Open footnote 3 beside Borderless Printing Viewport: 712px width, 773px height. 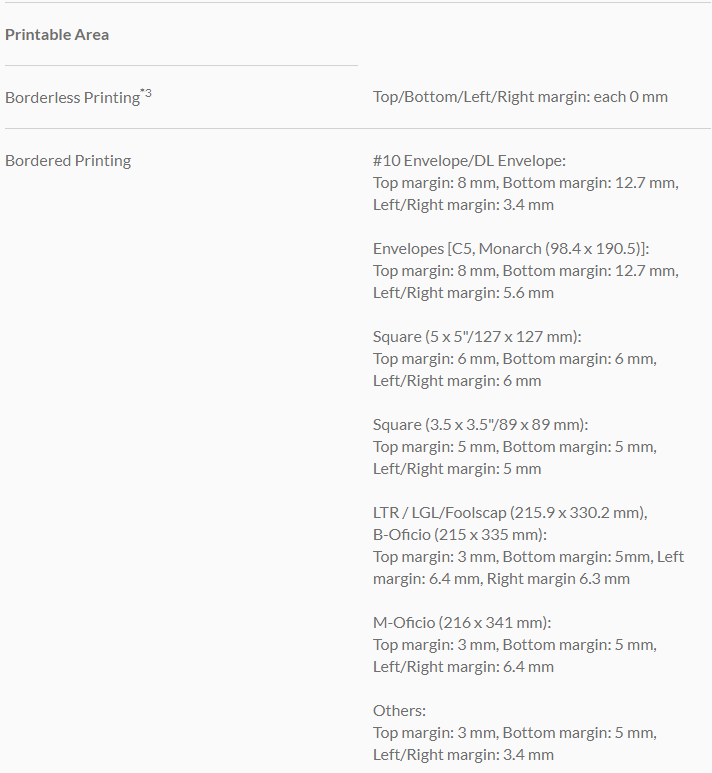click(x=146, y=94)
